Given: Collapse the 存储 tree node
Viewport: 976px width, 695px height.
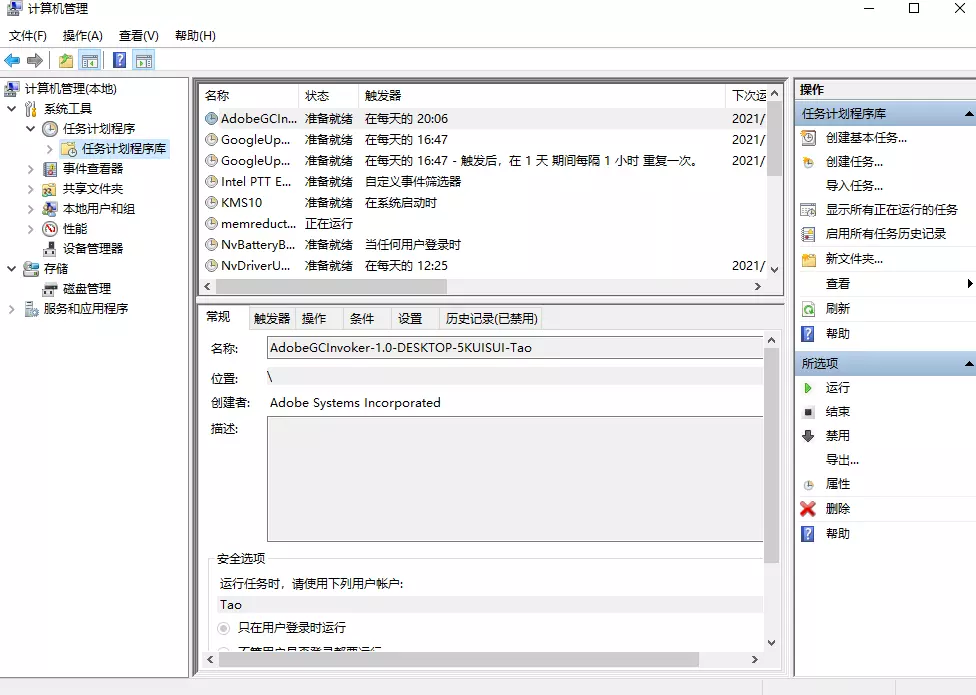Looking at the screenshot, I should click(x=11, y=268).
